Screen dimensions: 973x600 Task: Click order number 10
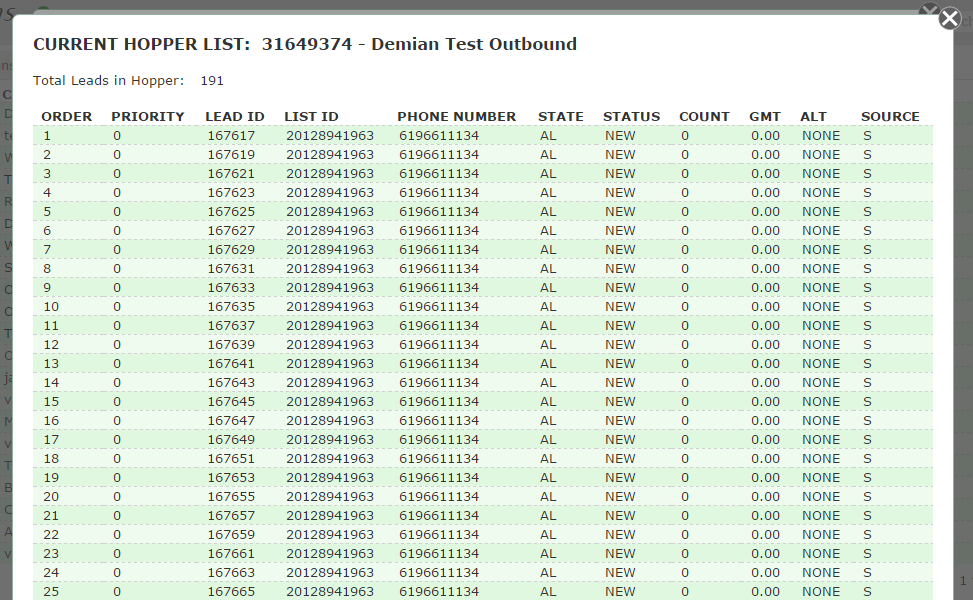click(x=51, y=307)
